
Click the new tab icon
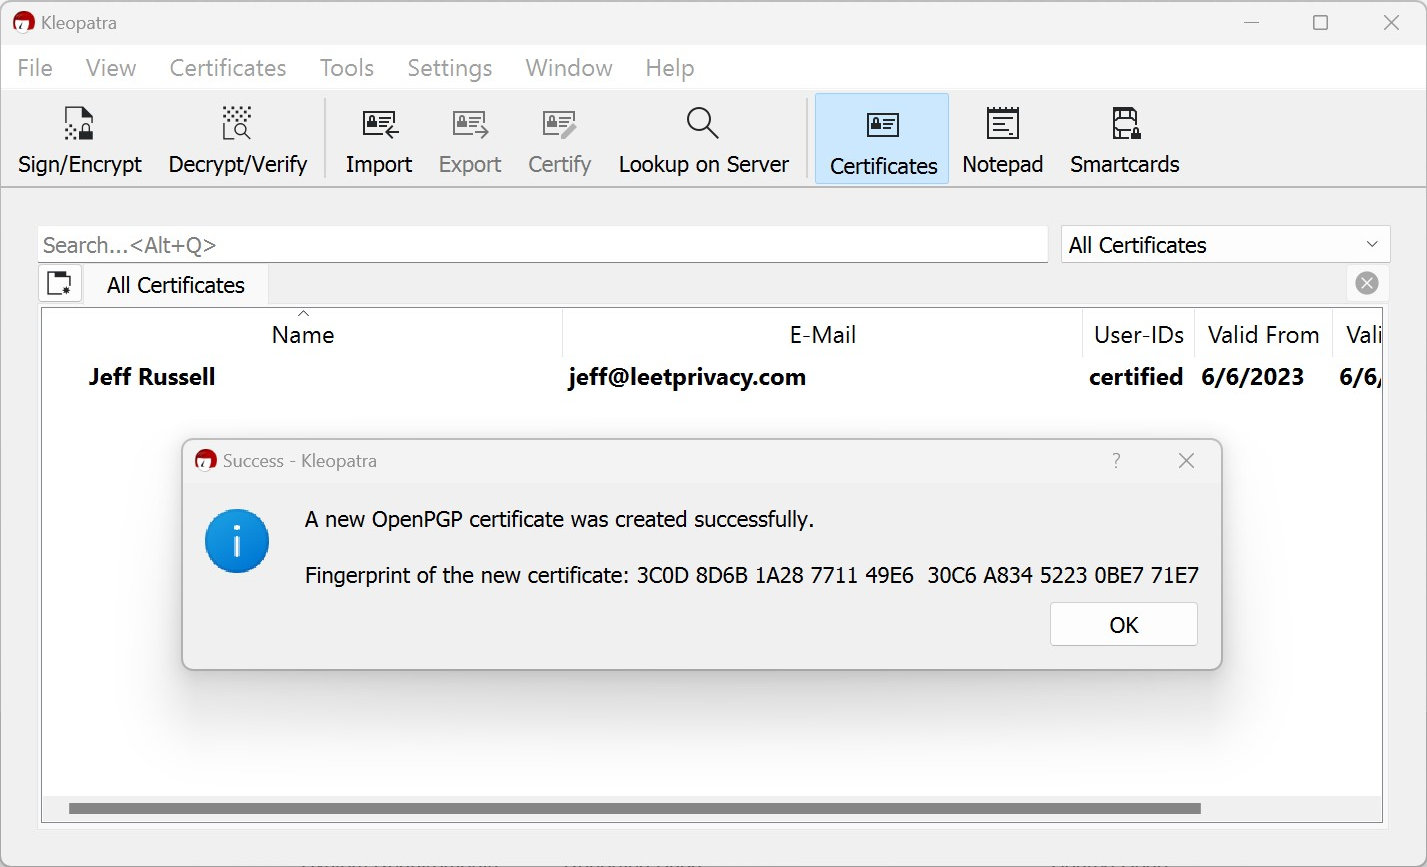pyautogui.click(x=60, y=284)
